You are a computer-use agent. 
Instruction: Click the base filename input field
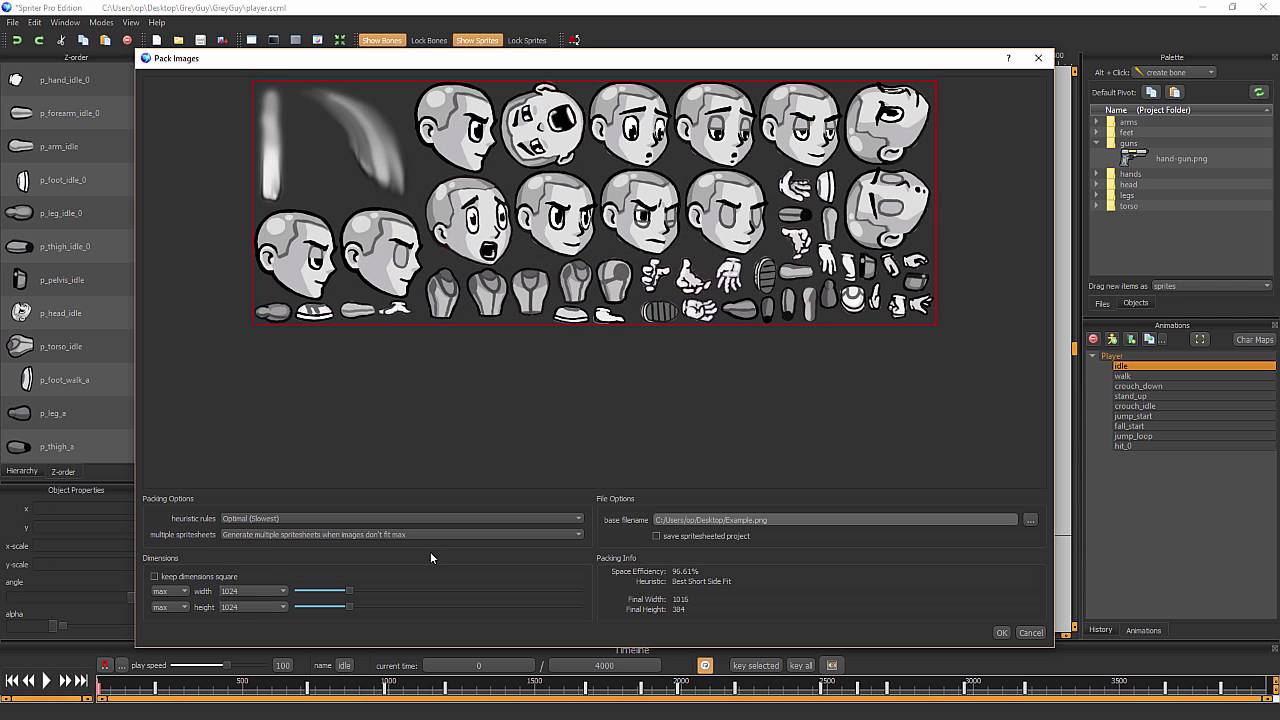coord(835,520)
